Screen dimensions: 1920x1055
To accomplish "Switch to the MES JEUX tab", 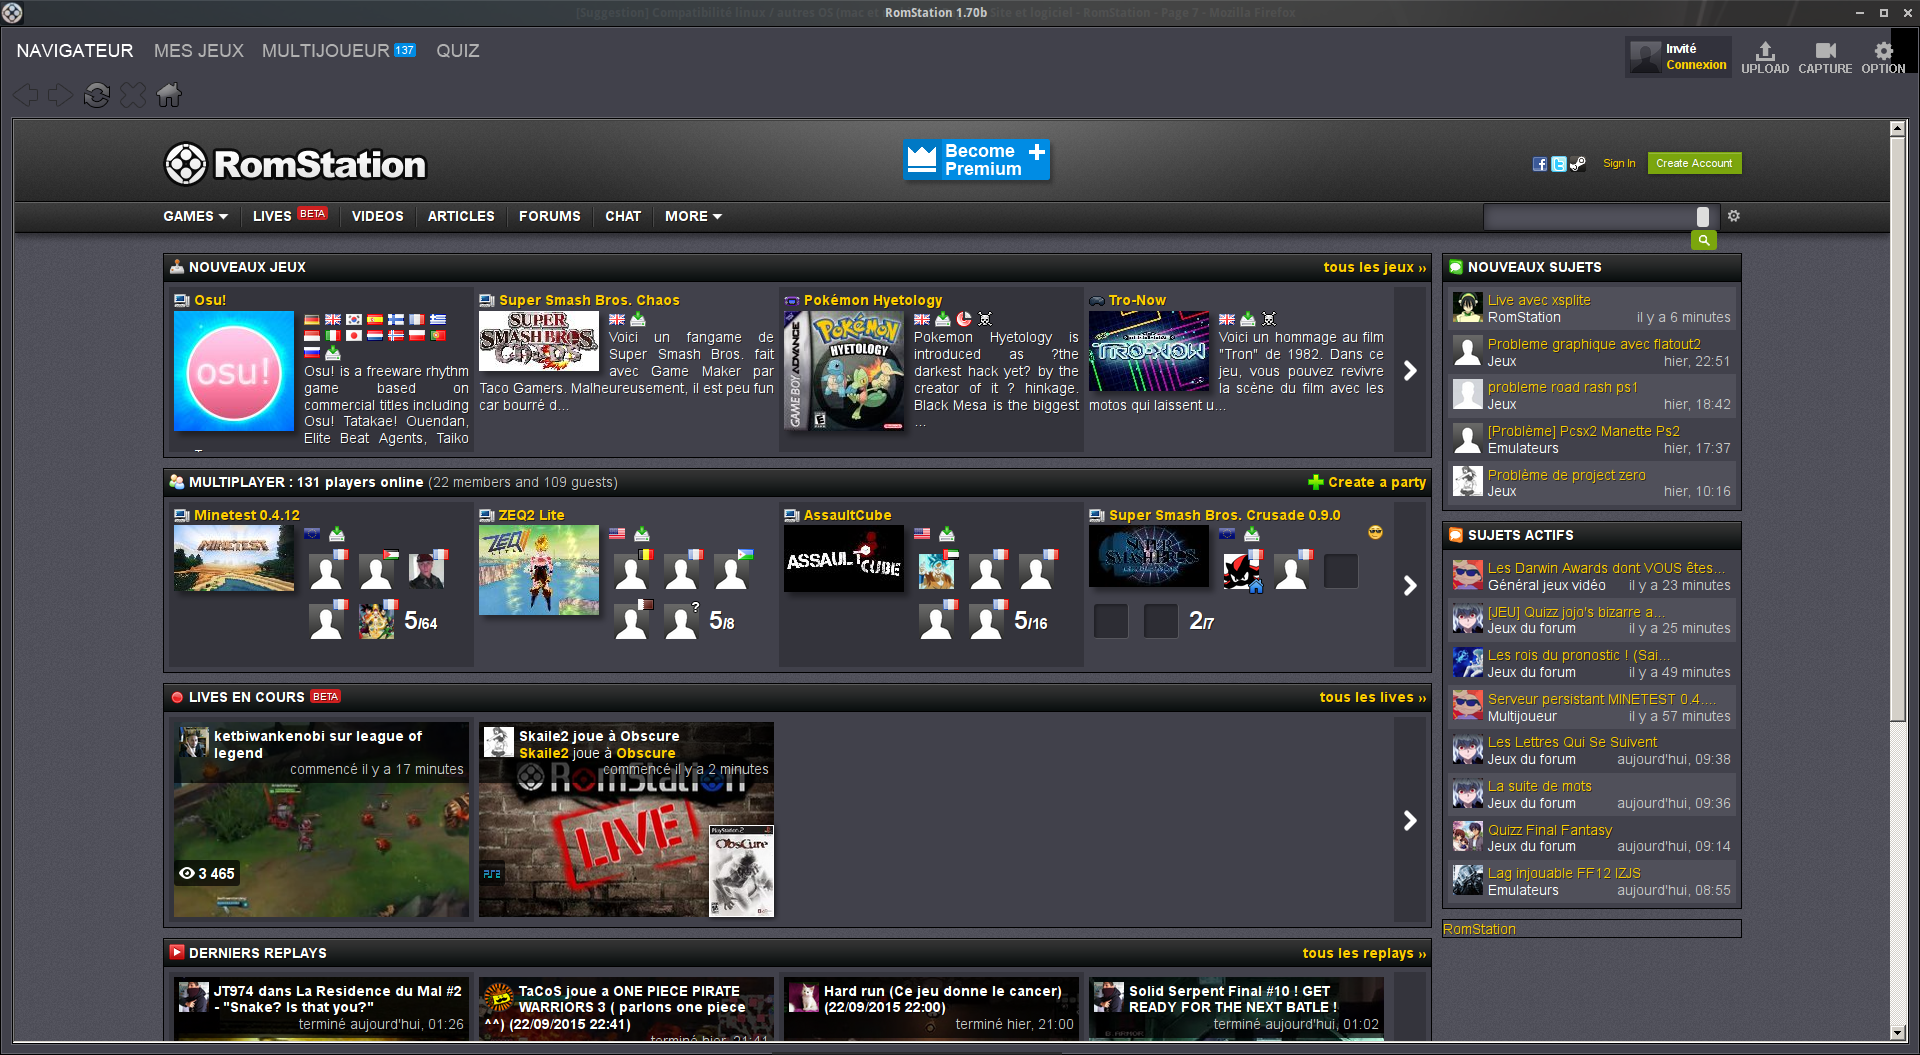I will point(199,51).
